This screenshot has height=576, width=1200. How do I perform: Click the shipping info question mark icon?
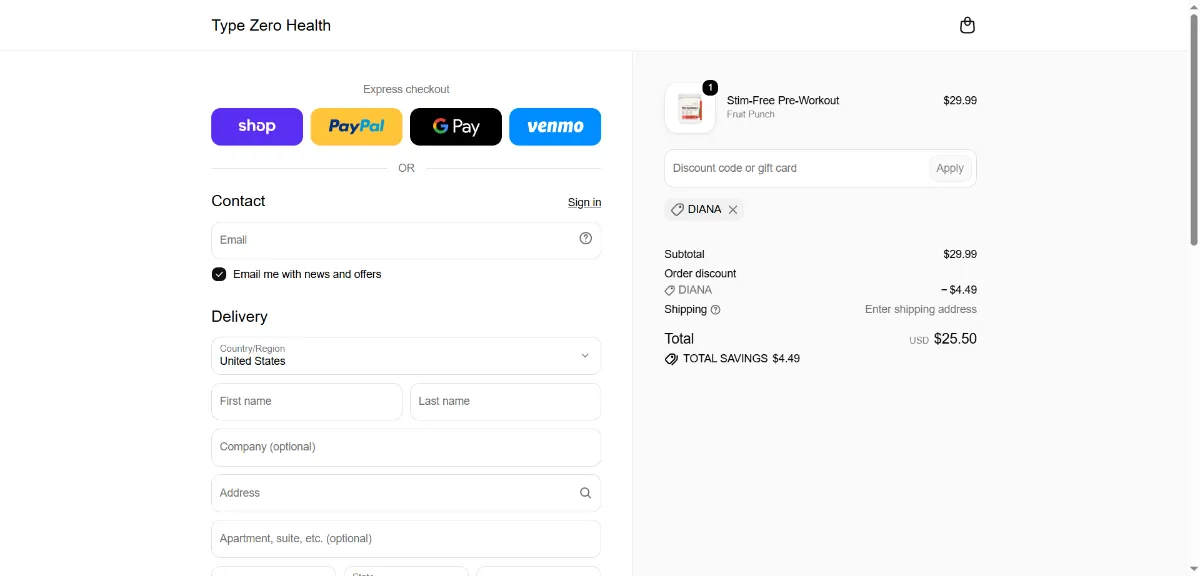716,310
